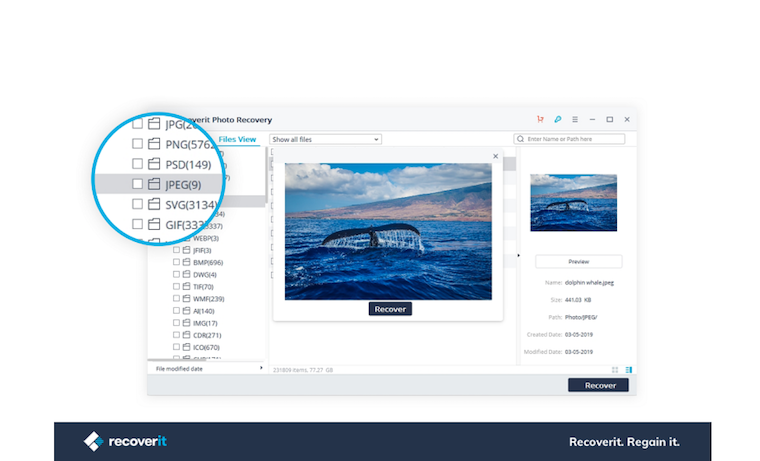Click the file name dolphin whale.jpeg
Image resolution: width=760 pixels, height=461 pixels.
pyautogui.click(x=589, y=283)
